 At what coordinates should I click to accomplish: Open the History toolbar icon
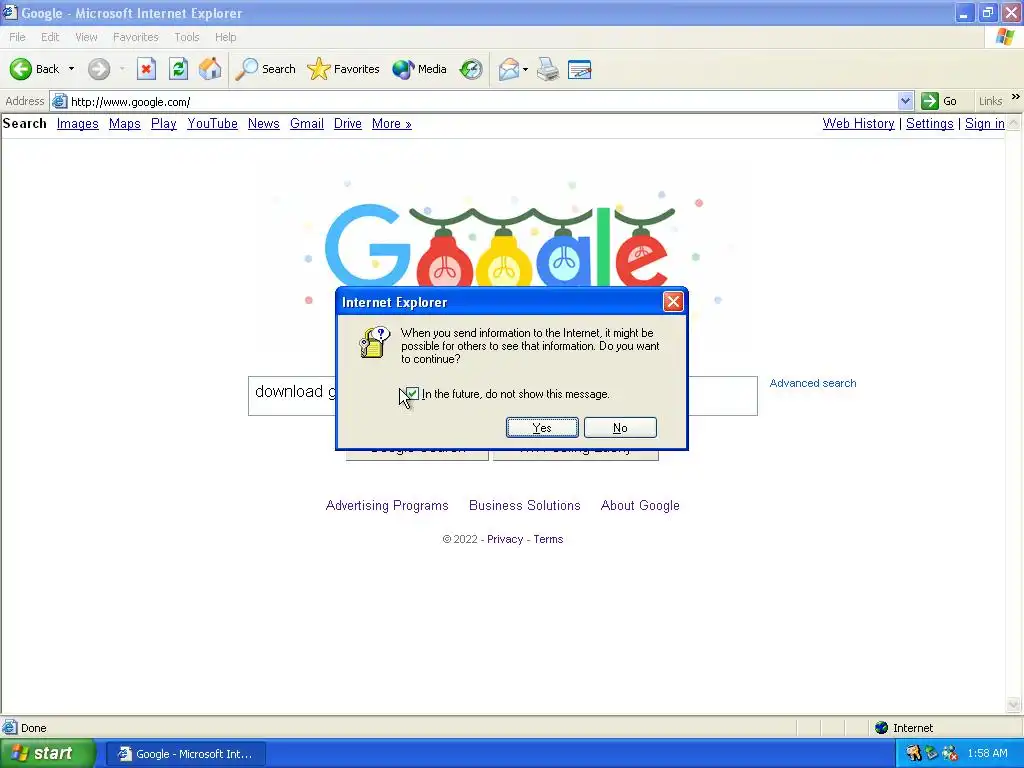pyautogui.click(x=471, y=69)
